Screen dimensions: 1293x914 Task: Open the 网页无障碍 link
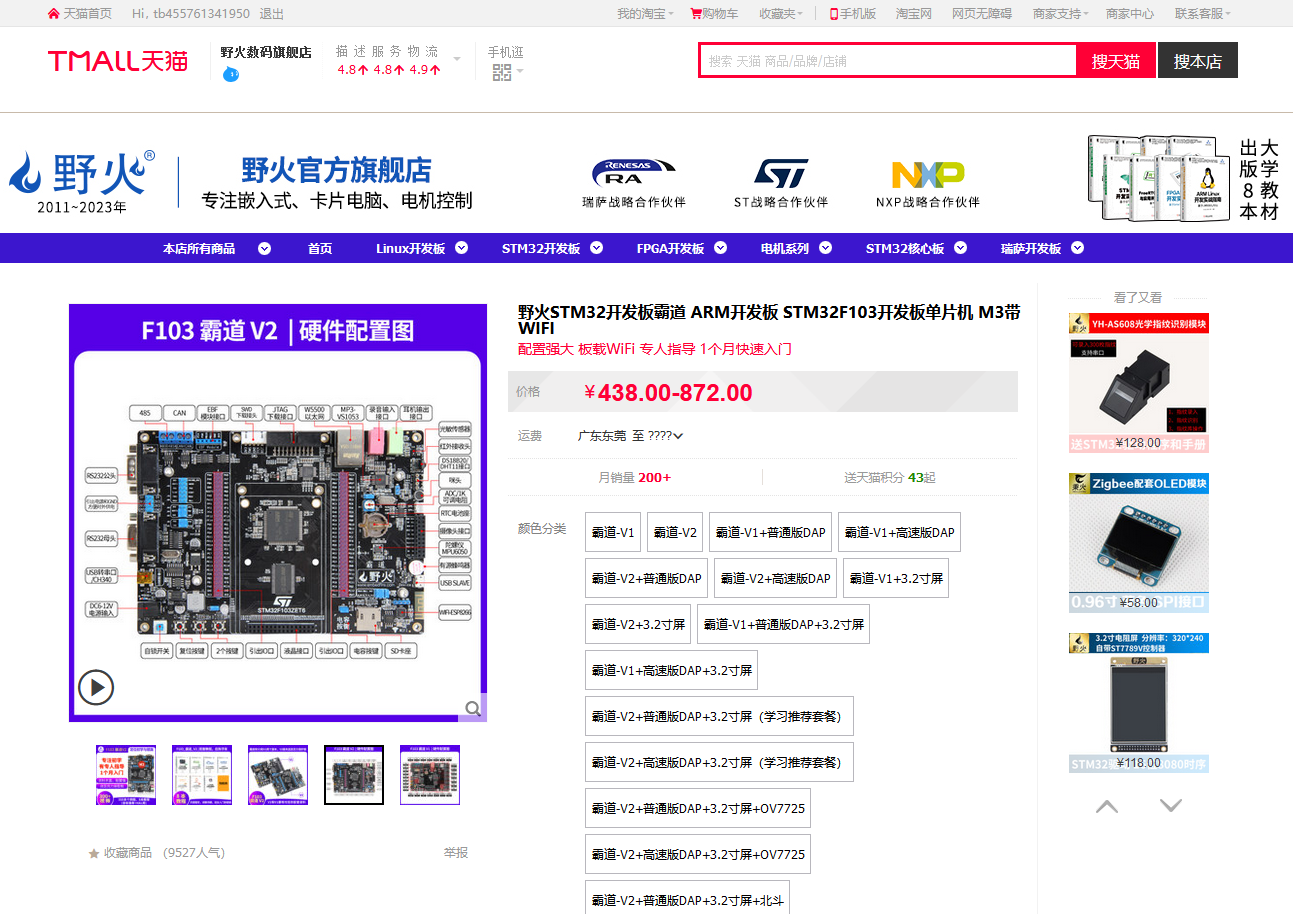[x=982, y=14]
